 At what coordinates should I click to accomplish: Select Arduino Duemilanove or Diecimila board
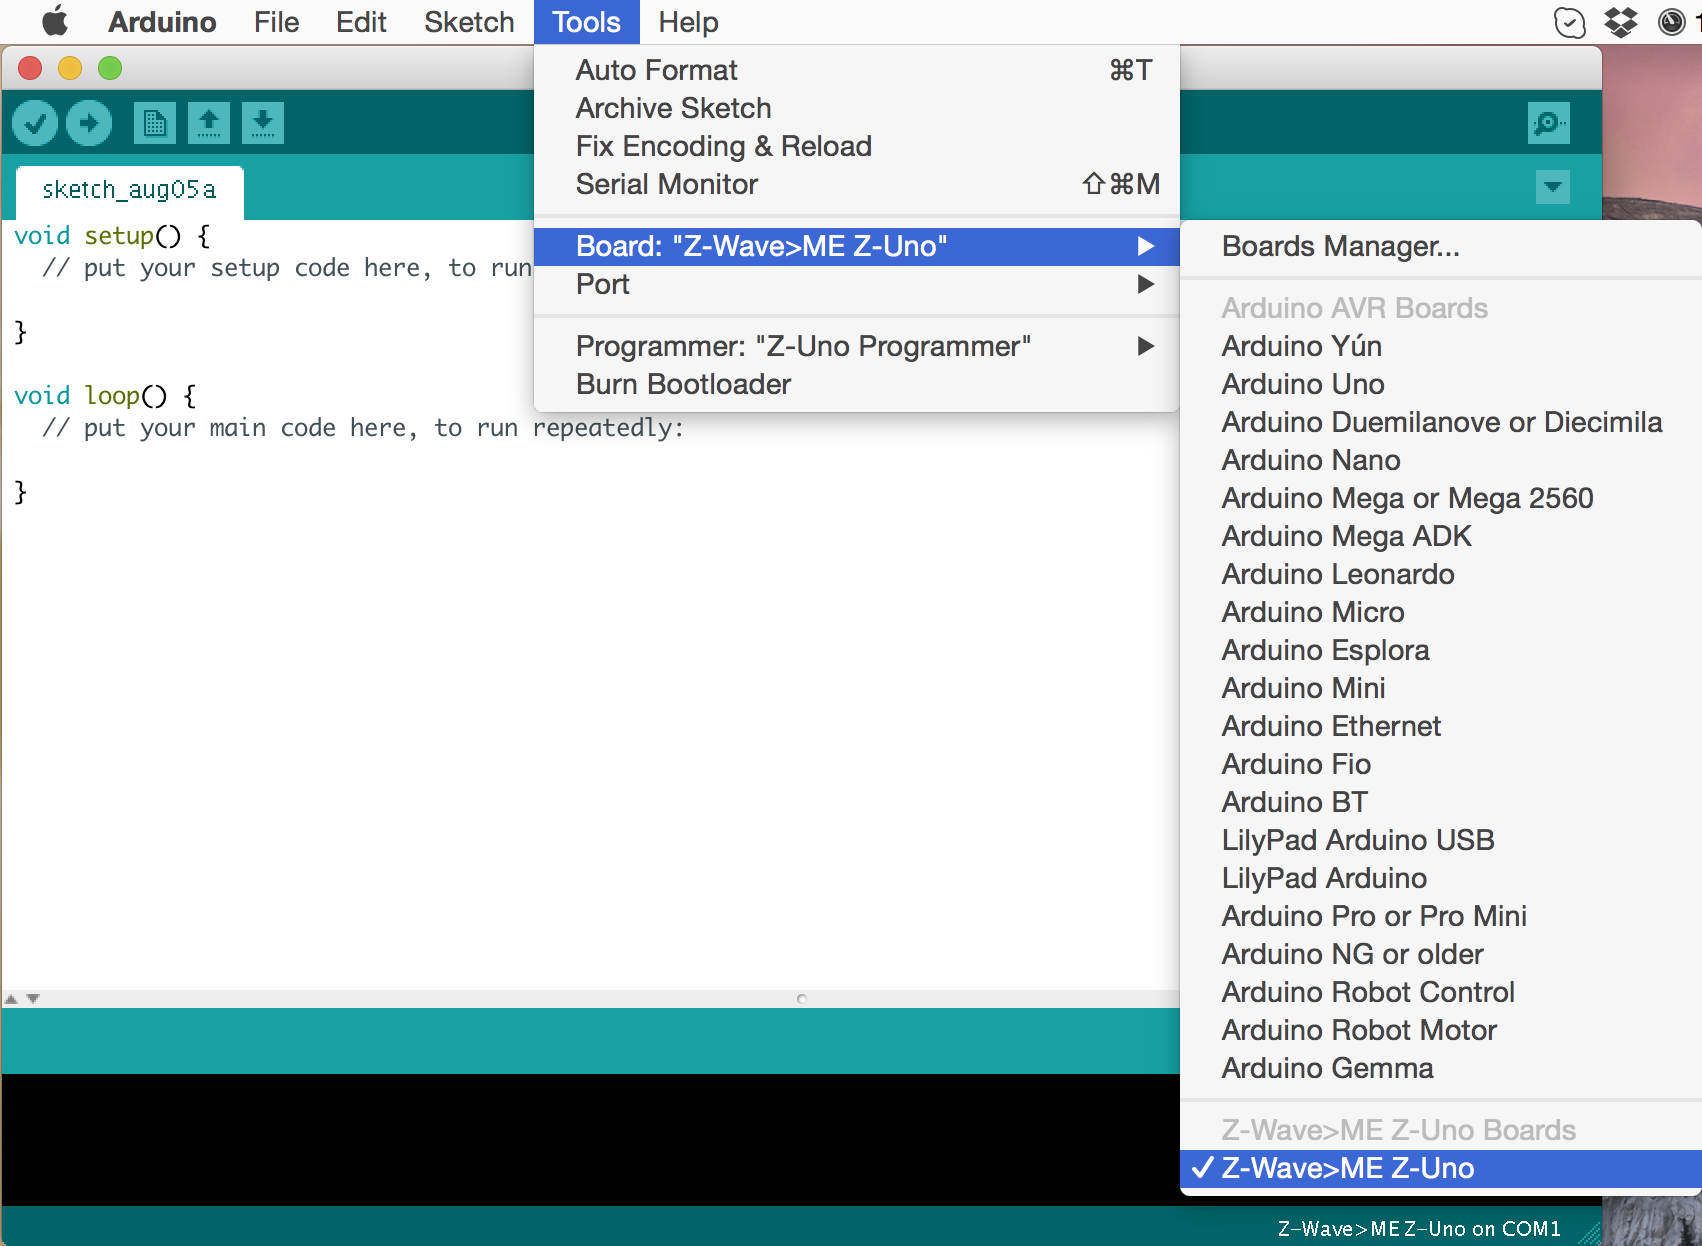click(x=1441, y=423)
